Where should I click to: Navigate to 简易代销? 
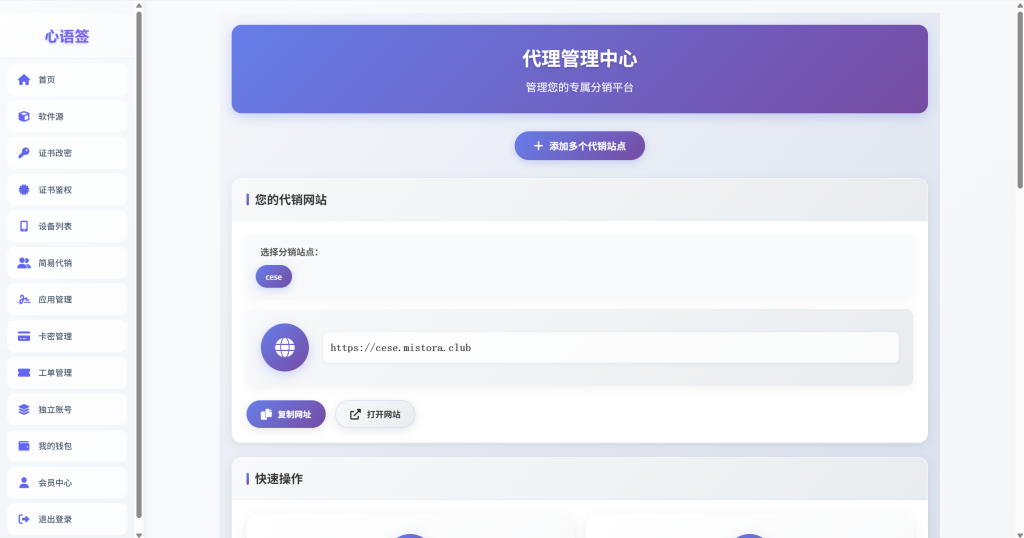67,262
